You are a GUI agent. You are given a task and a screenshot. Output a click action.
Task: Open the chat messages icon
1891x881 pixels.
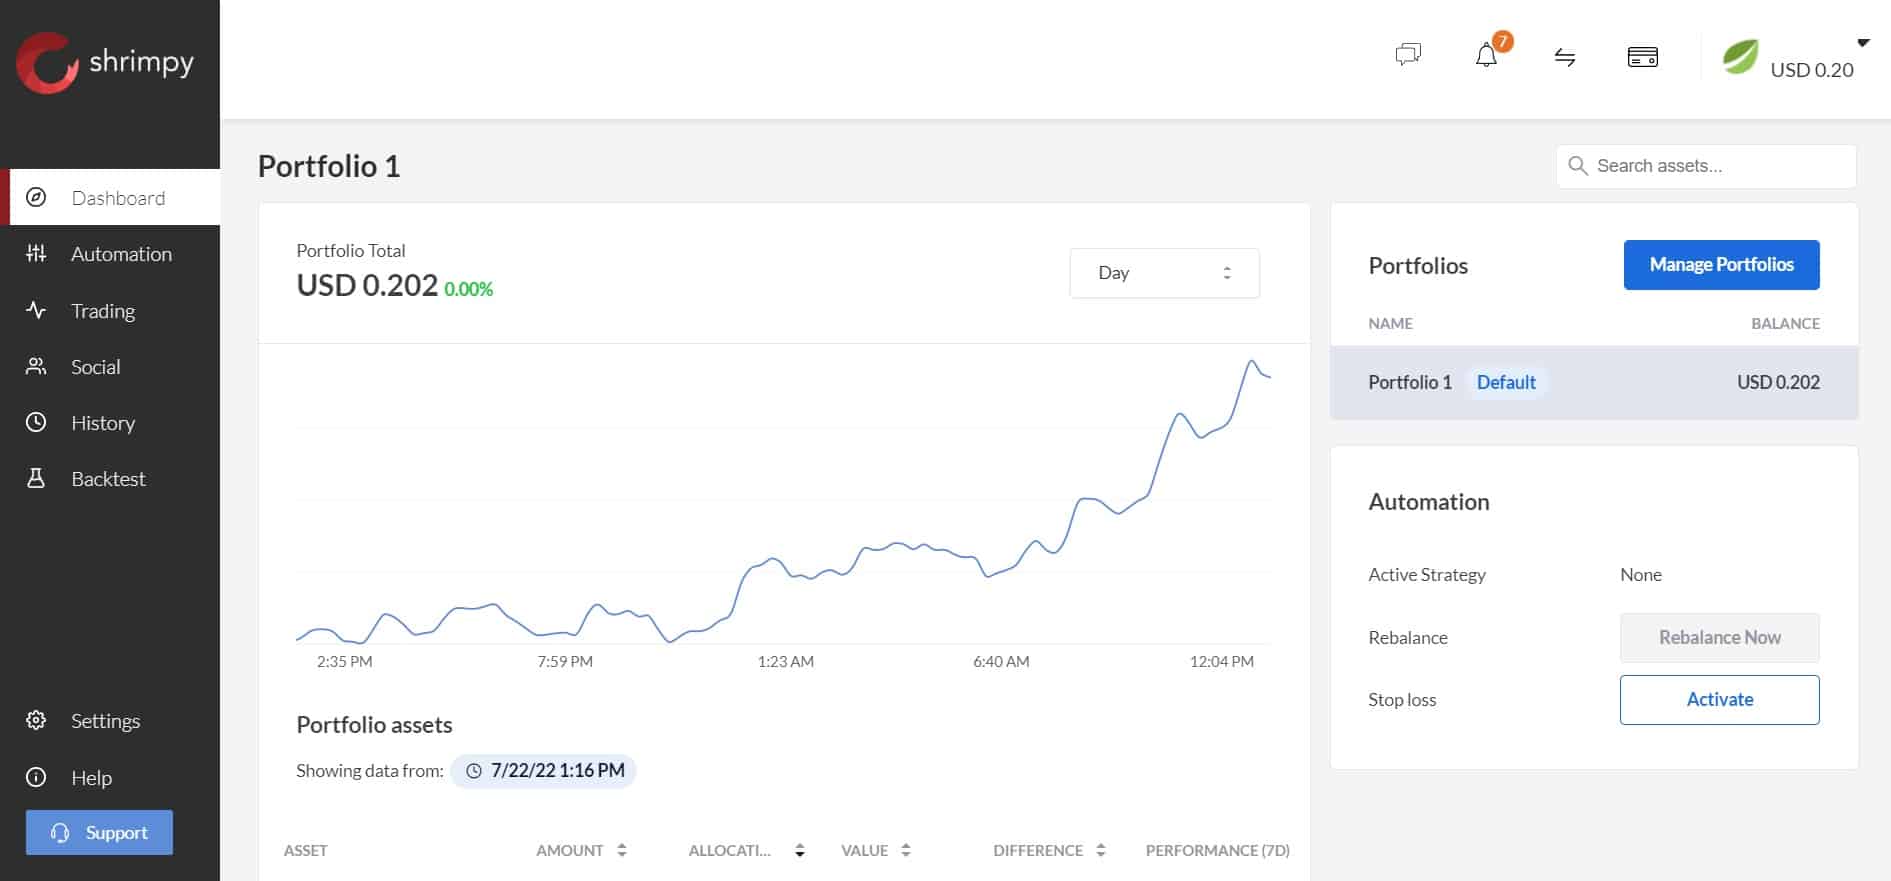(x=1408, y=54)
